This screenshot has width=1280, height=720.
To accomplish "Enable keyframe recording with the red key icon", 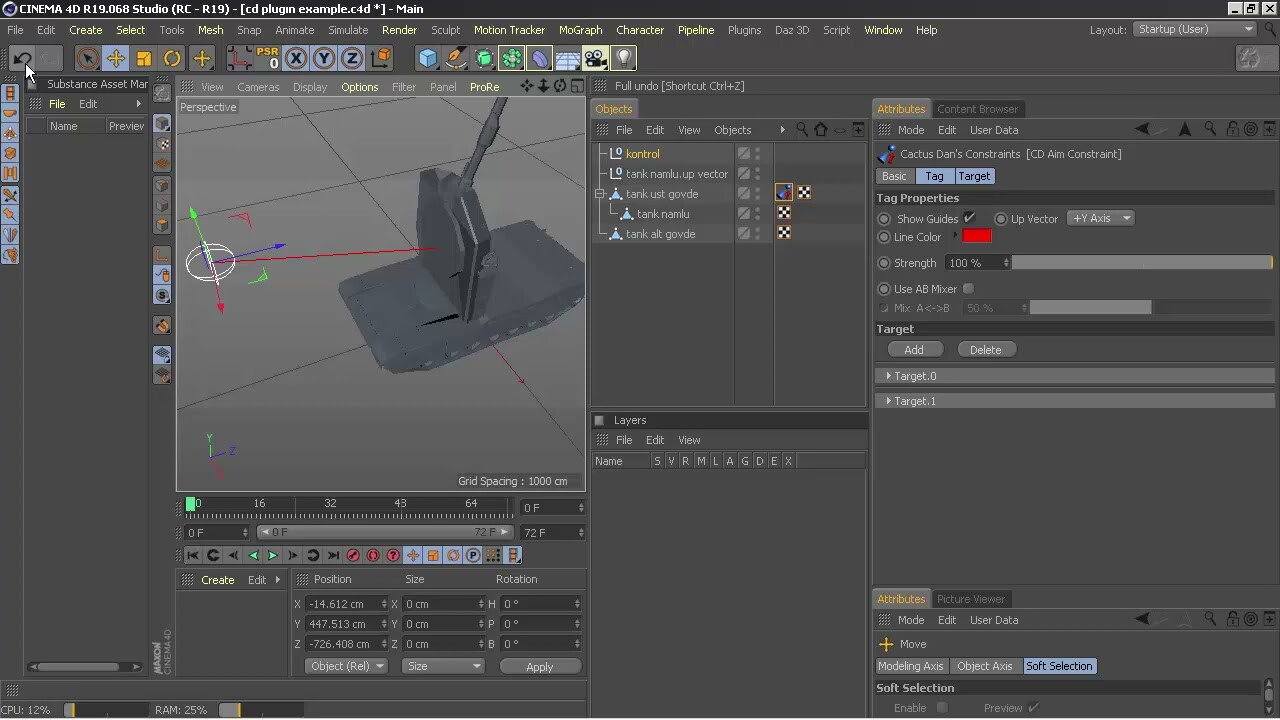I will (x=353, y=555).
